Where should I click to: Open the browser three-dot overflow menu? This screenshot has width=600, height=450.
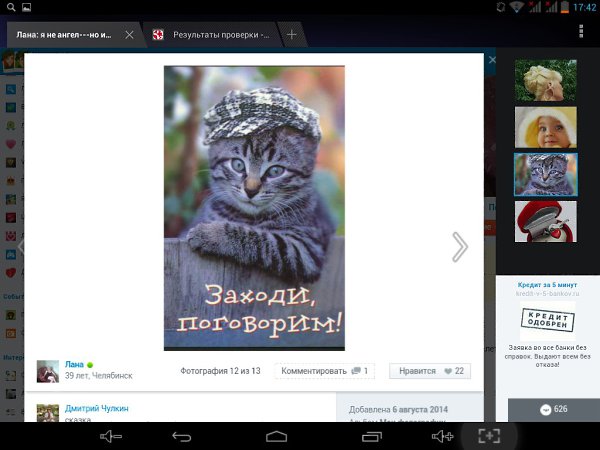tap(582, 33)
